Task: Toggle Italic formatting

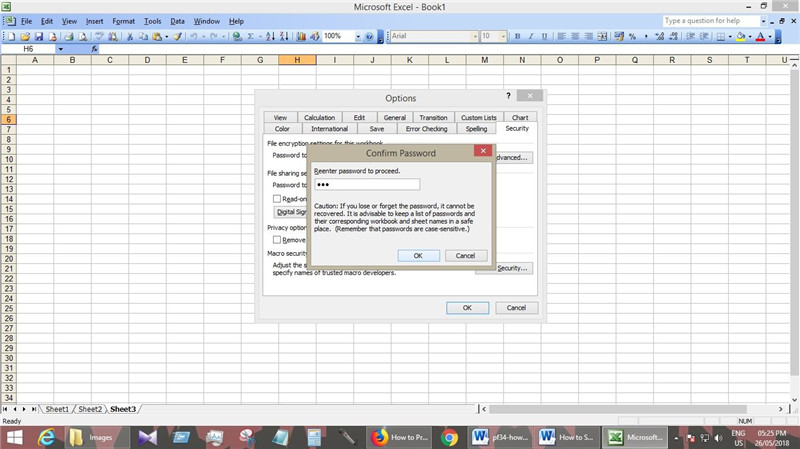Action: (531, 36)
